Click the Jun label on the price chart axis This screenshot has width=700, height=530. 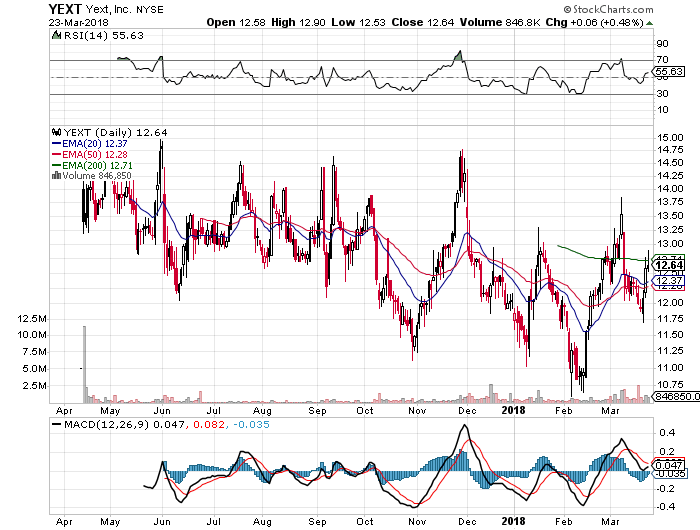pos(162,410)
